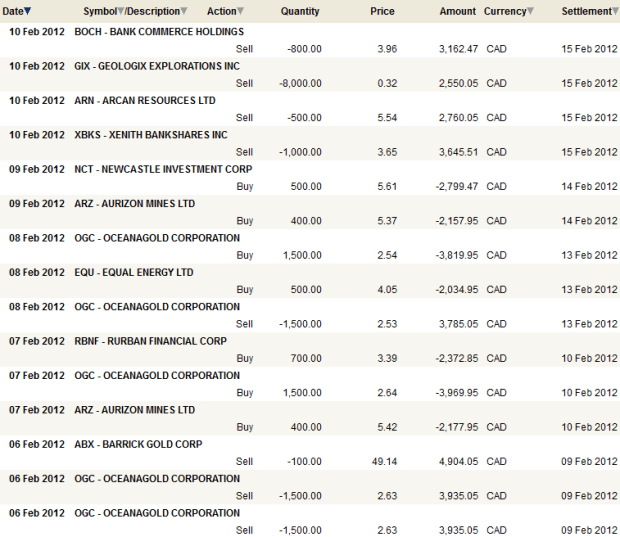Click the Date column sort arrow
Viewport: 620px width, 537px height.
(27, 12)
